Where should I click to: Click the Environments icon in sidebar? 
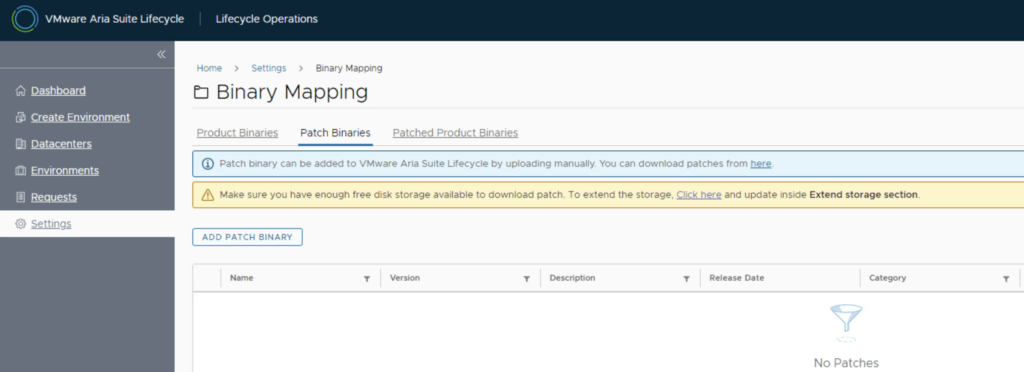tap(20, 171)
